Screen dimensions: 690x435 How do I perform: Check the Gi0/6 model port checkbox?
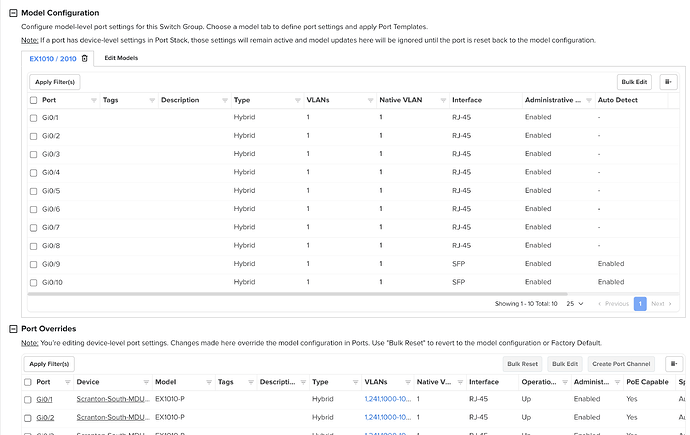click(x=33, y=209)
